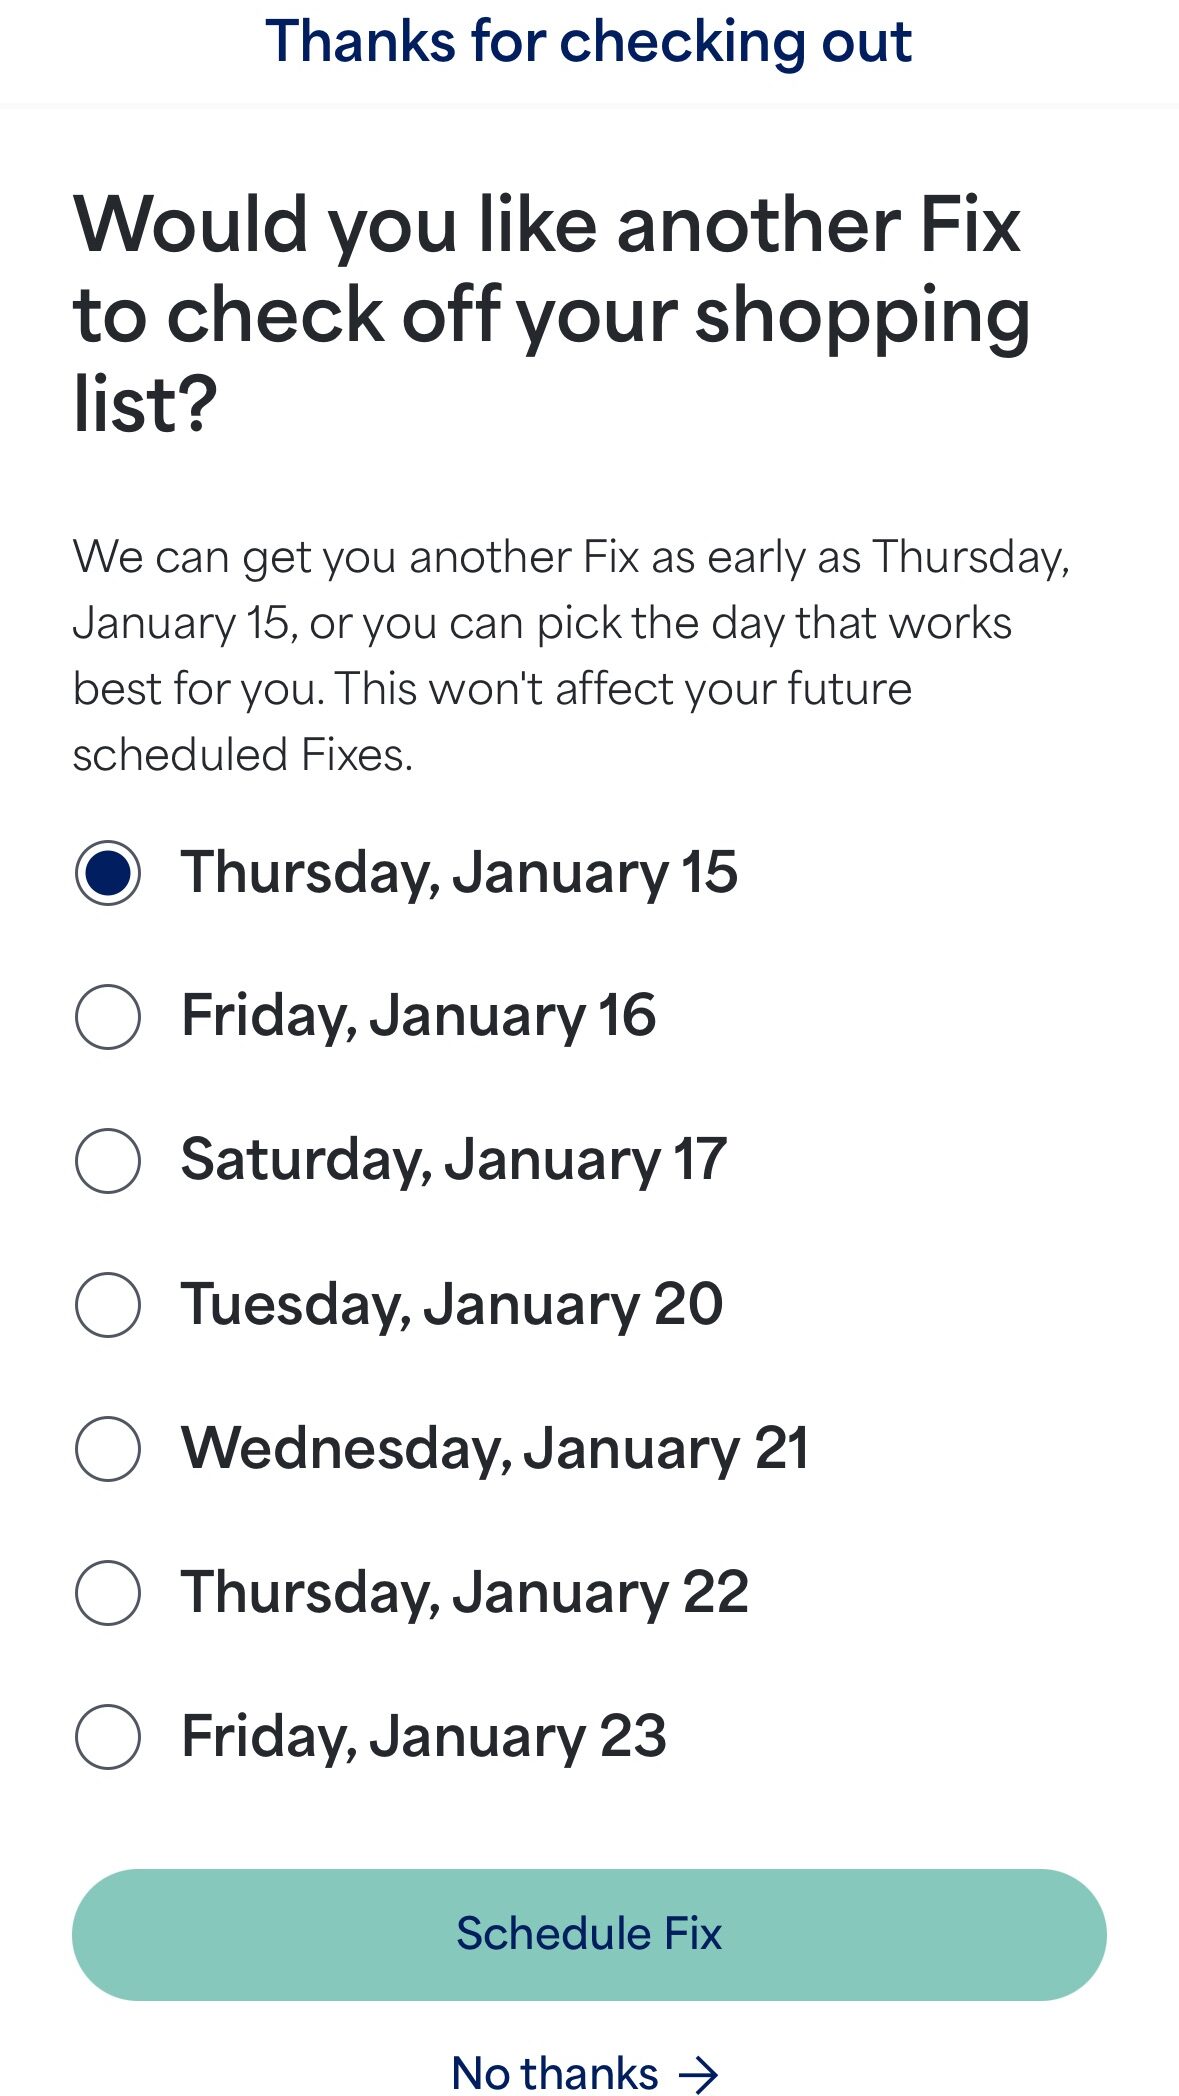Select the Thursday, January 15 radio button

pos(108,873)
